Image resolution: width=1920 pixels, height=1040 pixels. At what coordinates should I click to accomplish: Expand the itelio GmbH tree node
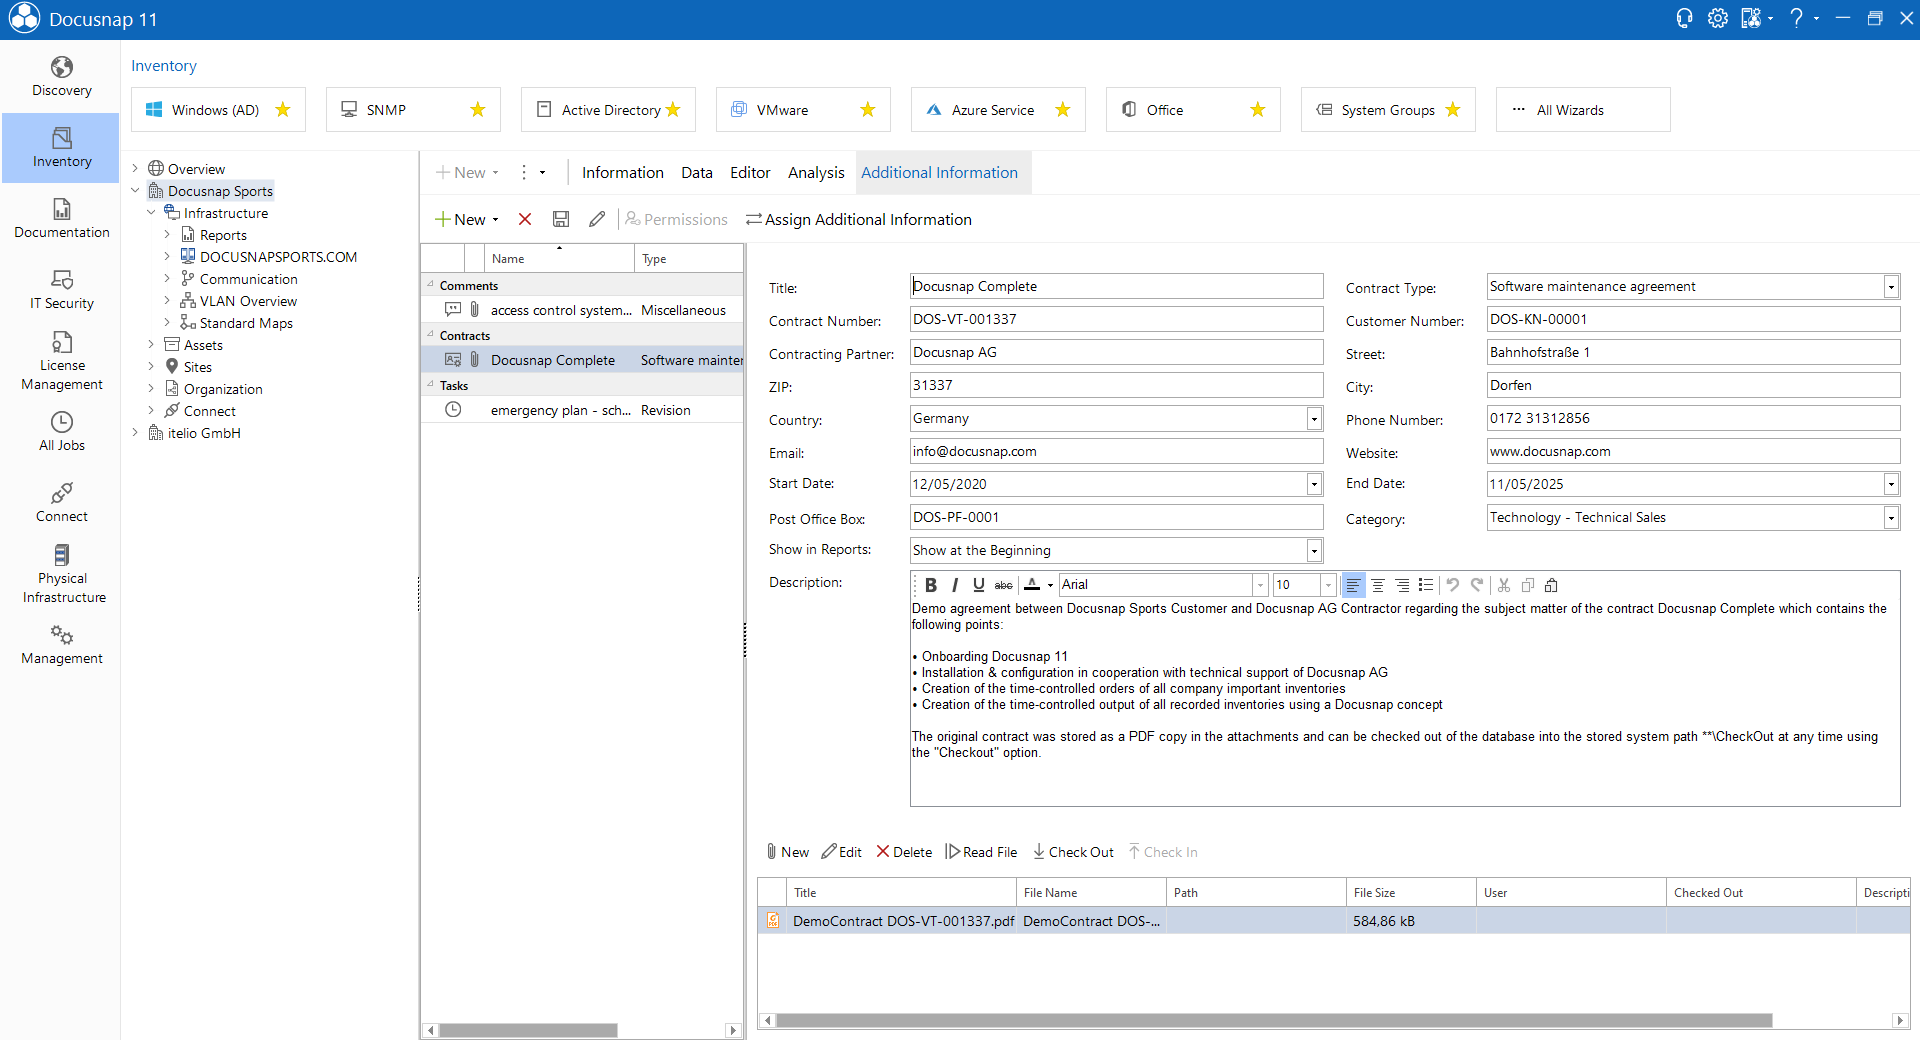(135, 433)
